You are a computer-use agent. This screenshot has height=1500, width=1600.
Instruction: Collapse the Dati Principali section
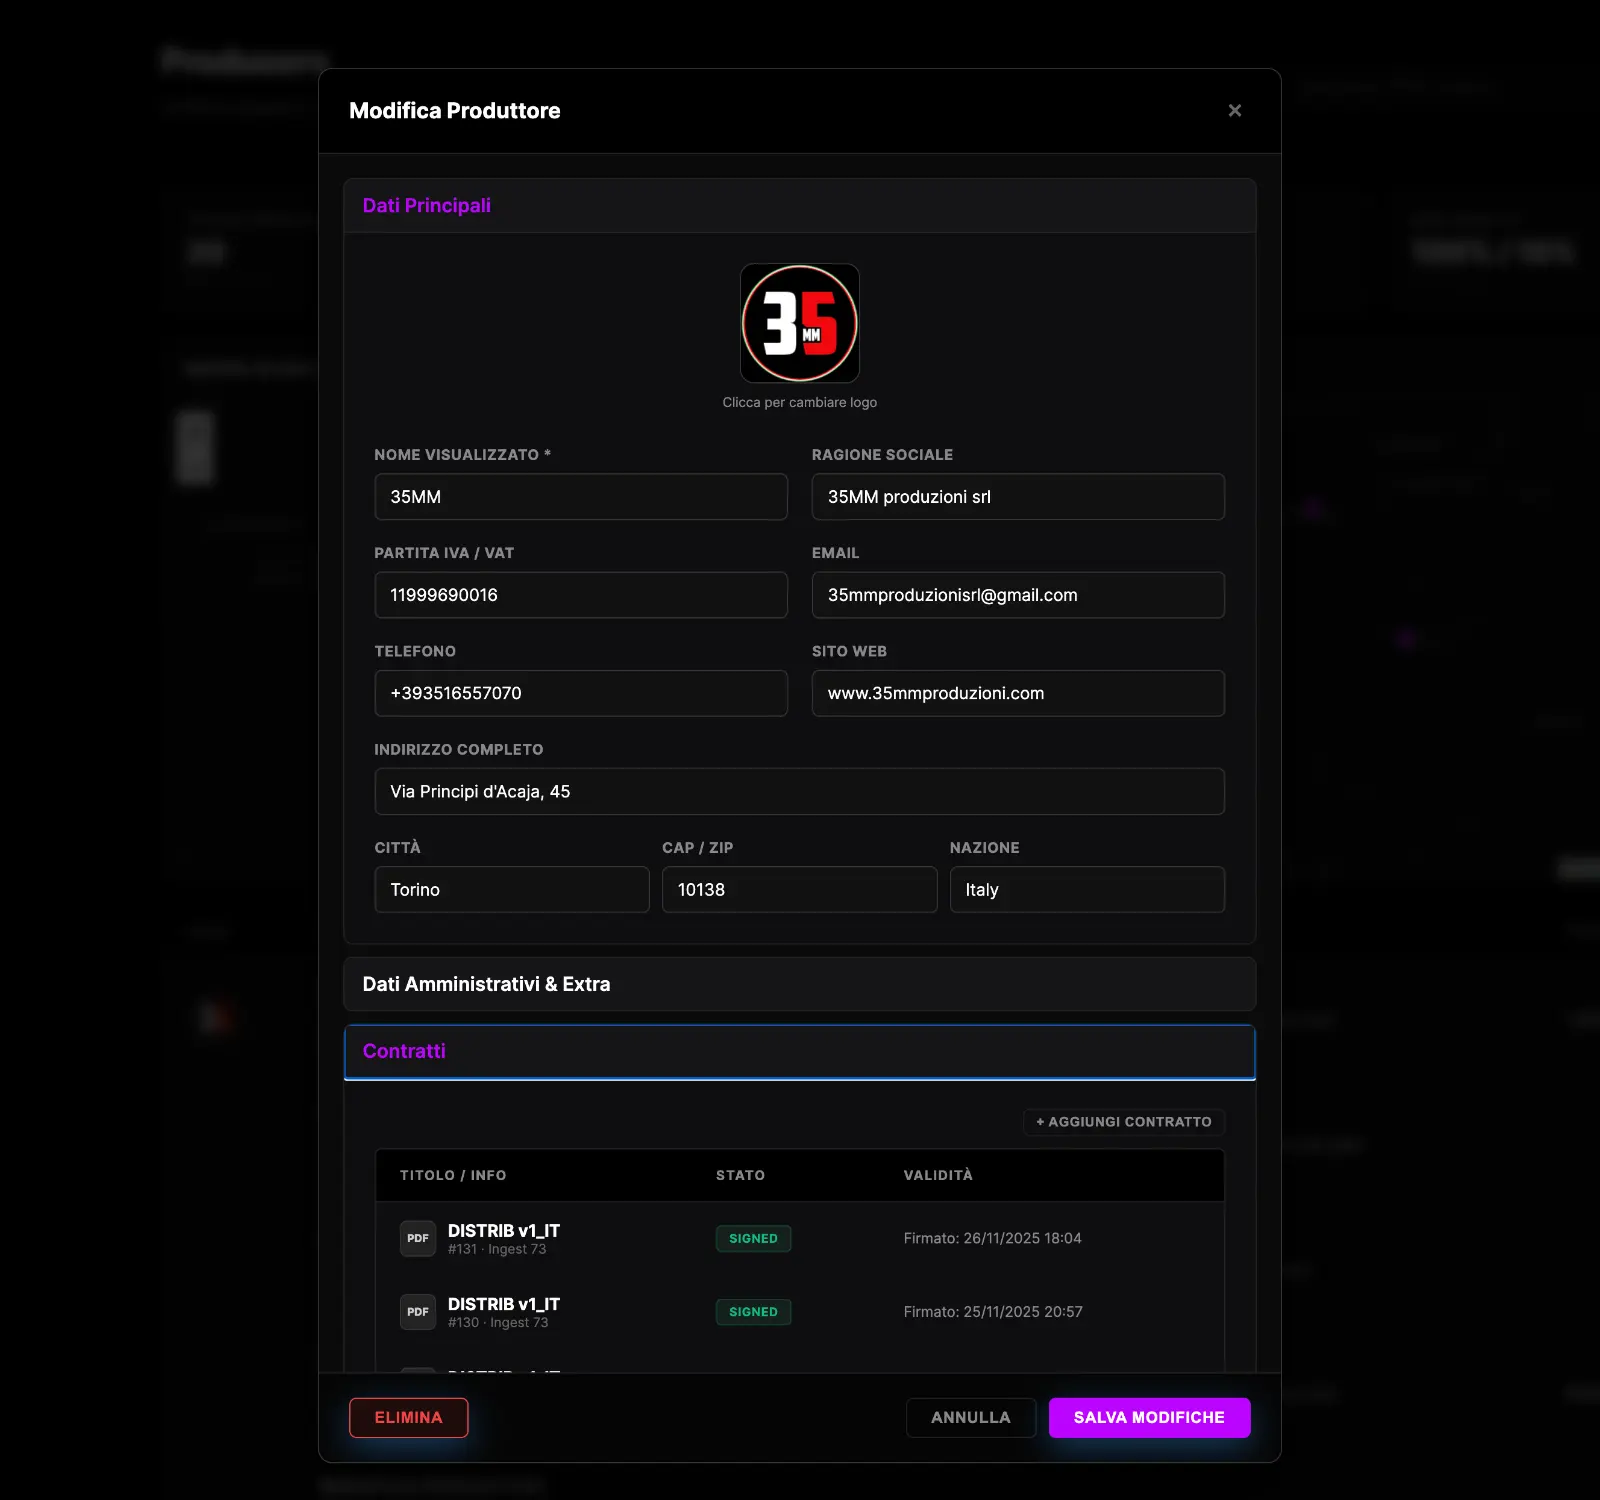pos(798,206)
